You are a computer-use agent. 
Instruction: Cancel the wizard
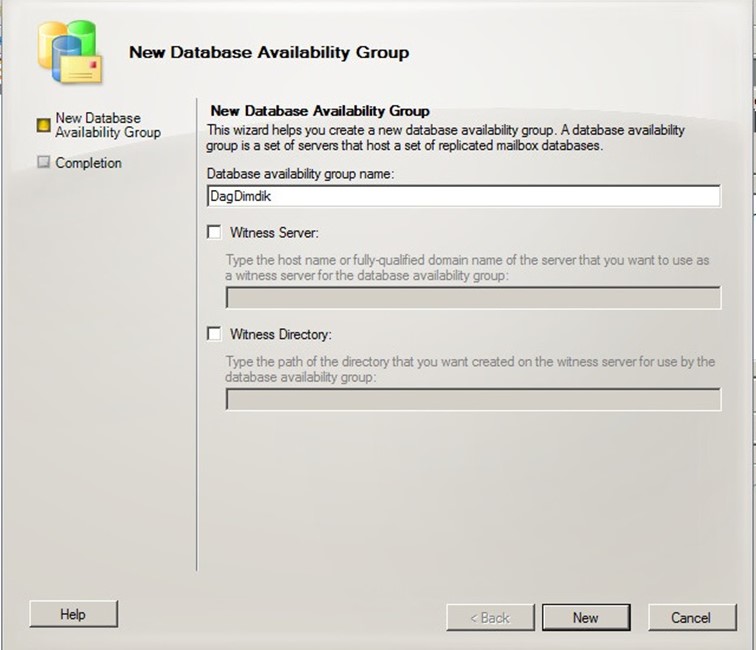(x=691, y=618)
